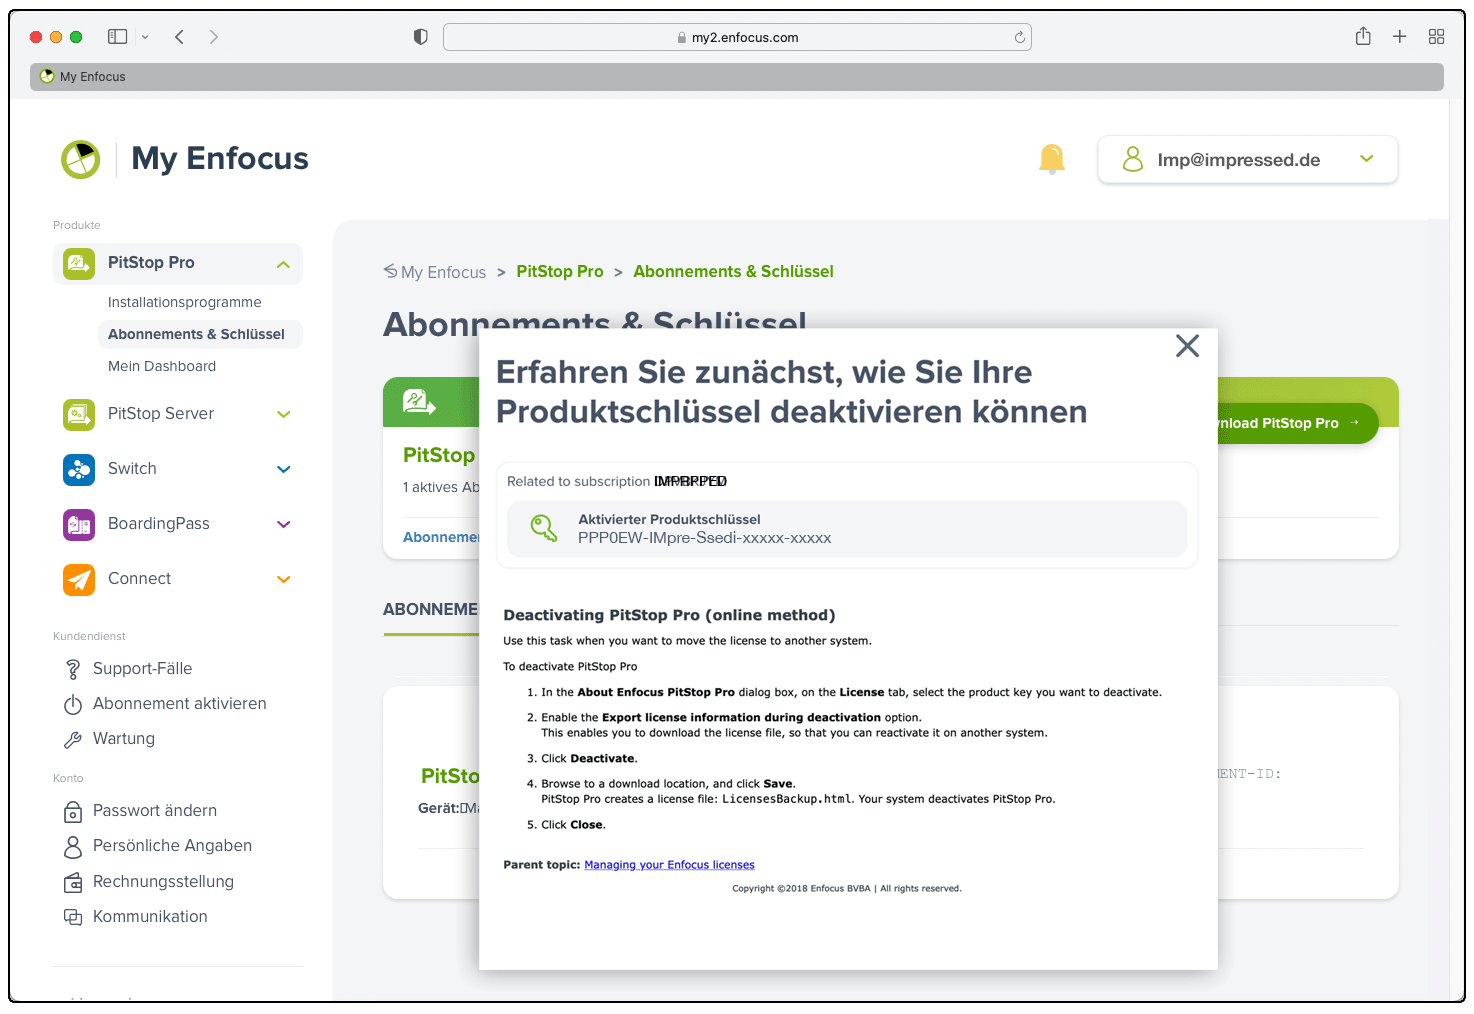
Task: Expand the PitStop Server submenu chevron
Action: (283, 414)
